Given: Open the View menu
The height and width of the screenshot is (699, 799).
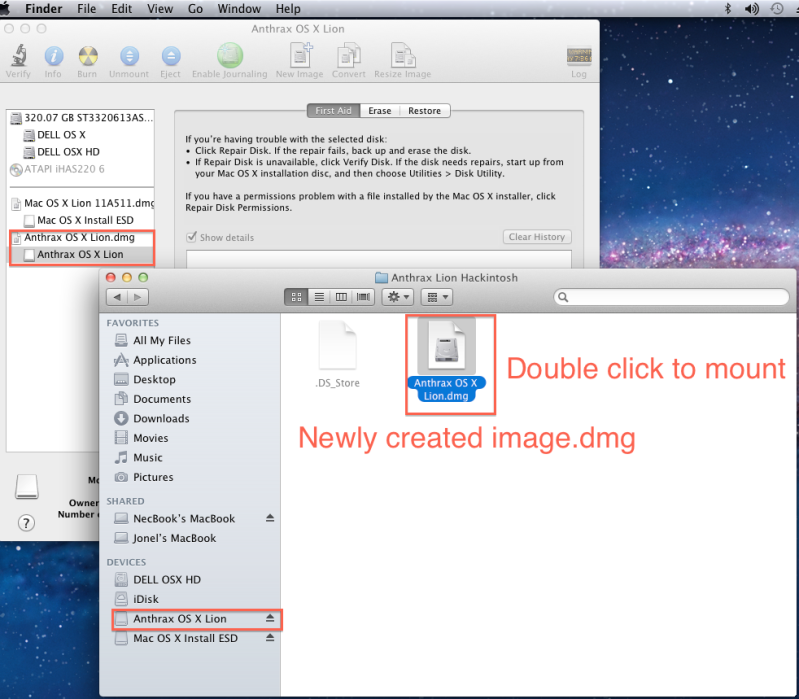Looking at the screenshot, I should point(160,9).
